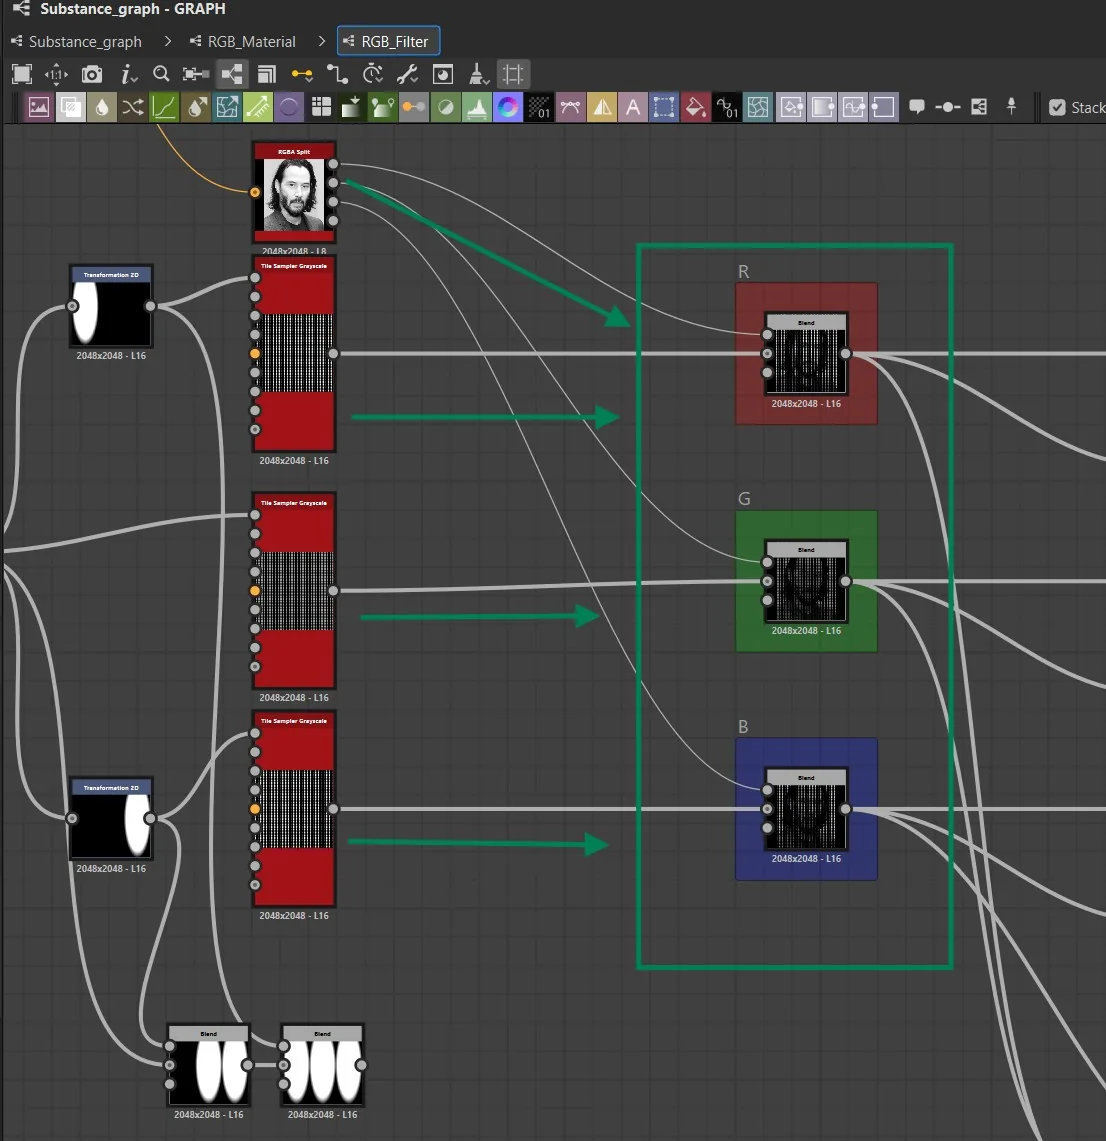Viewport: 1106px width, 1141px height.
Task: Open the broom clean-up dropdown
Action: coord(478,74)
